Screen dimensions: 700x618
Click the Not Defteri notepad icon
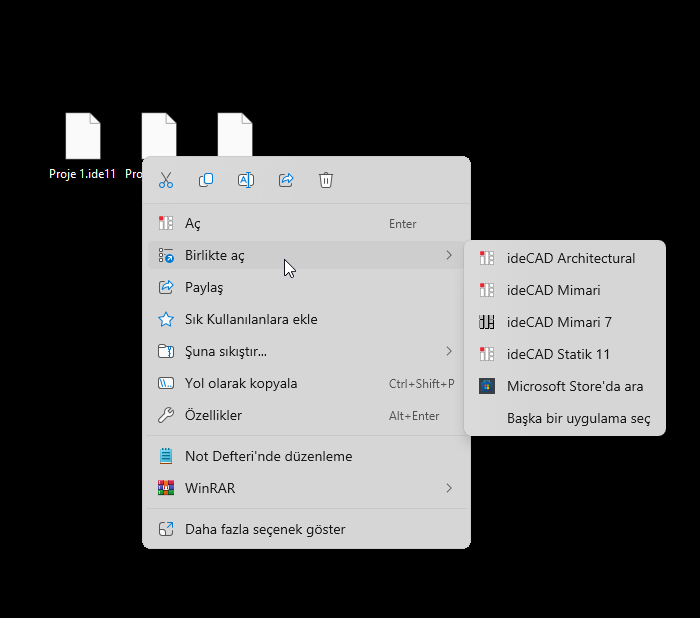pyautogui.click(x=166, y=456)
